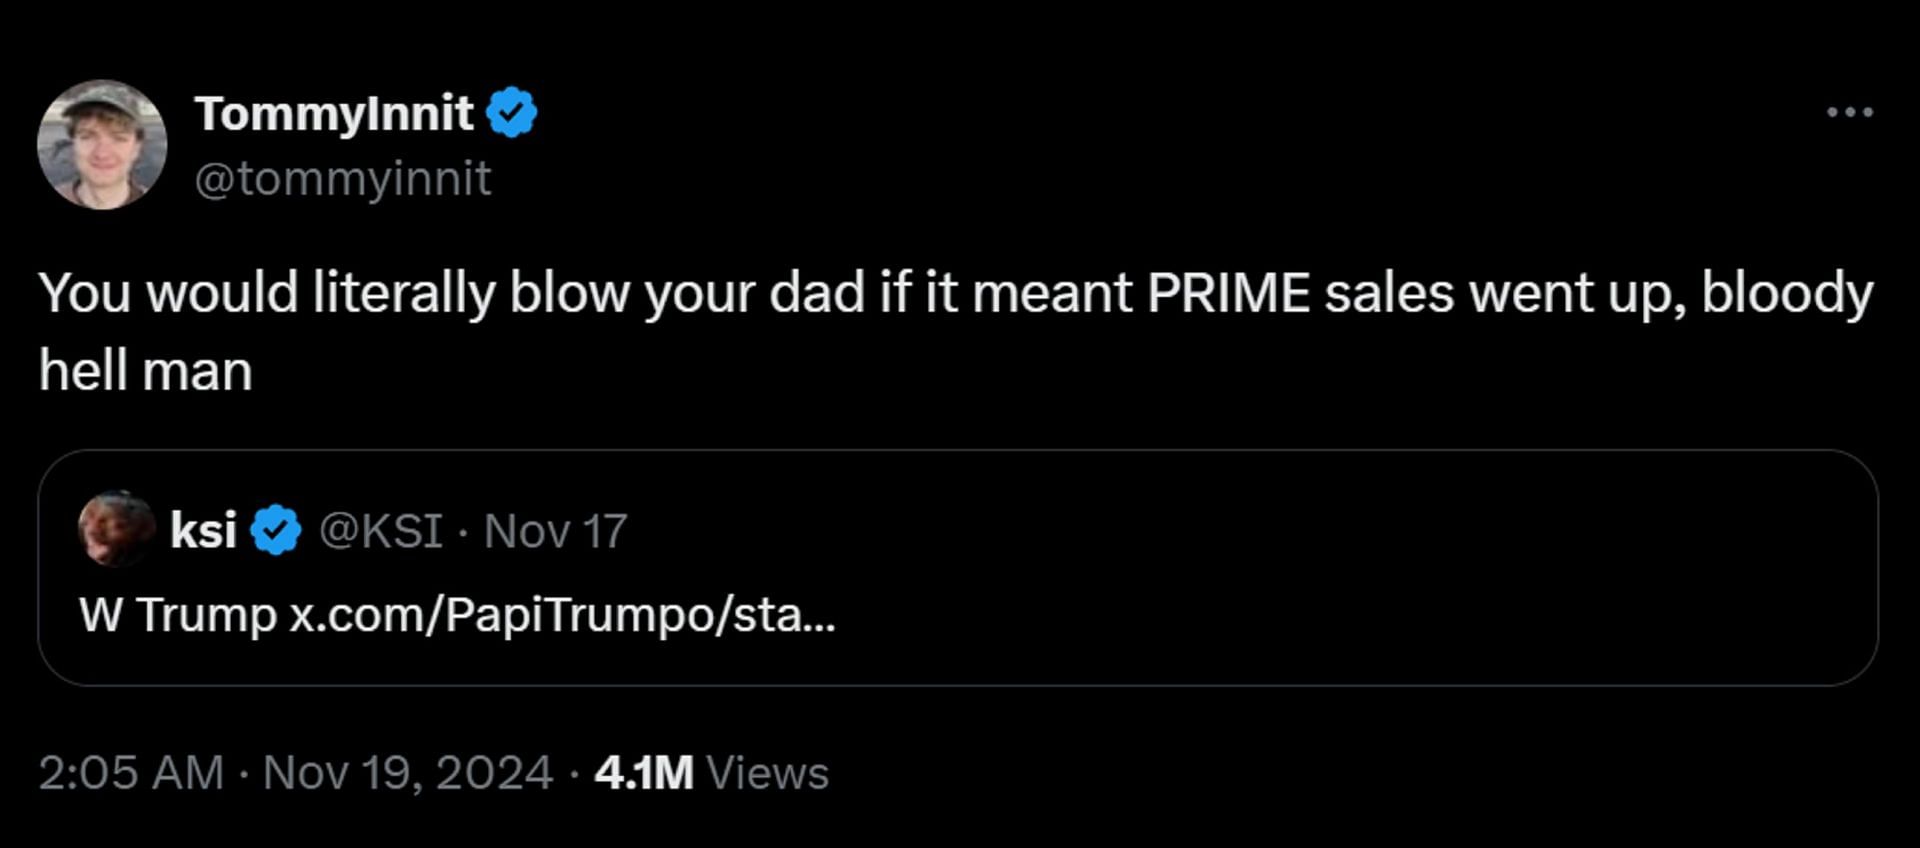Click the Nov 19, 2024 date
This screenshot has width=1920, height=848.
(408, 773)
